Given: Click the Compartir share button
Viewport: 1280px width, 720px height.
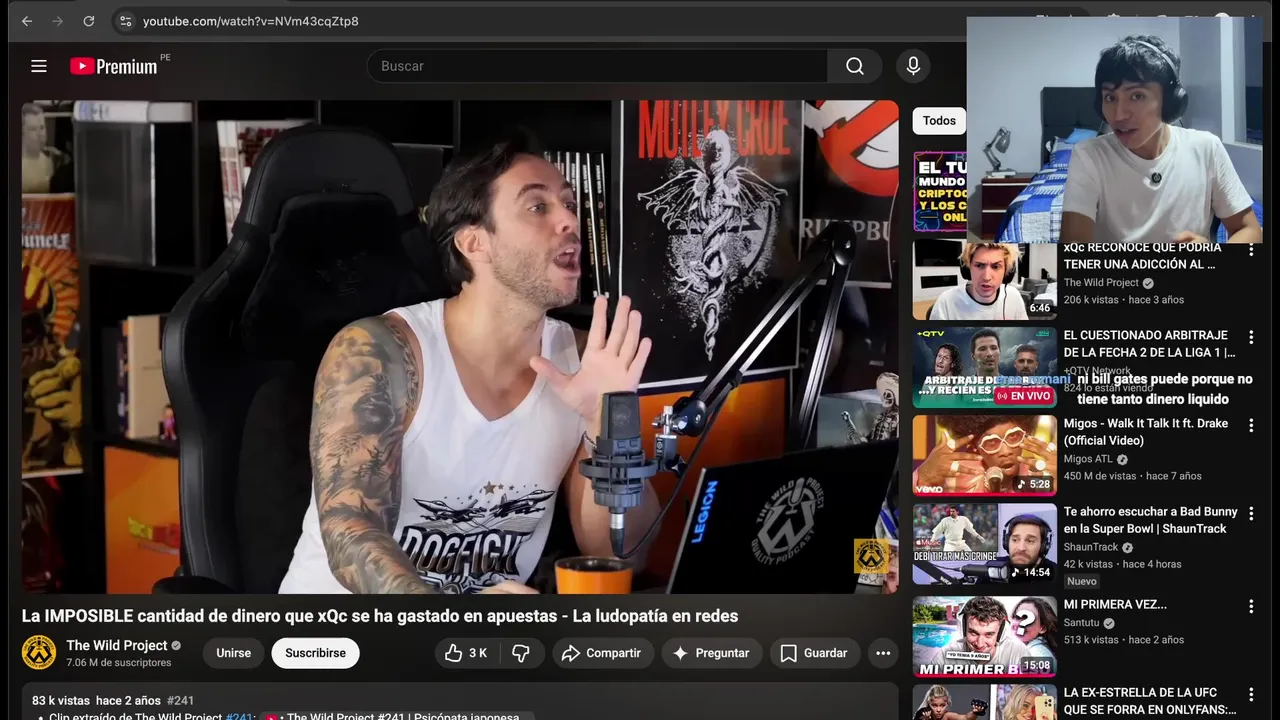Looking at the screenshot, I should pos(602,653).
